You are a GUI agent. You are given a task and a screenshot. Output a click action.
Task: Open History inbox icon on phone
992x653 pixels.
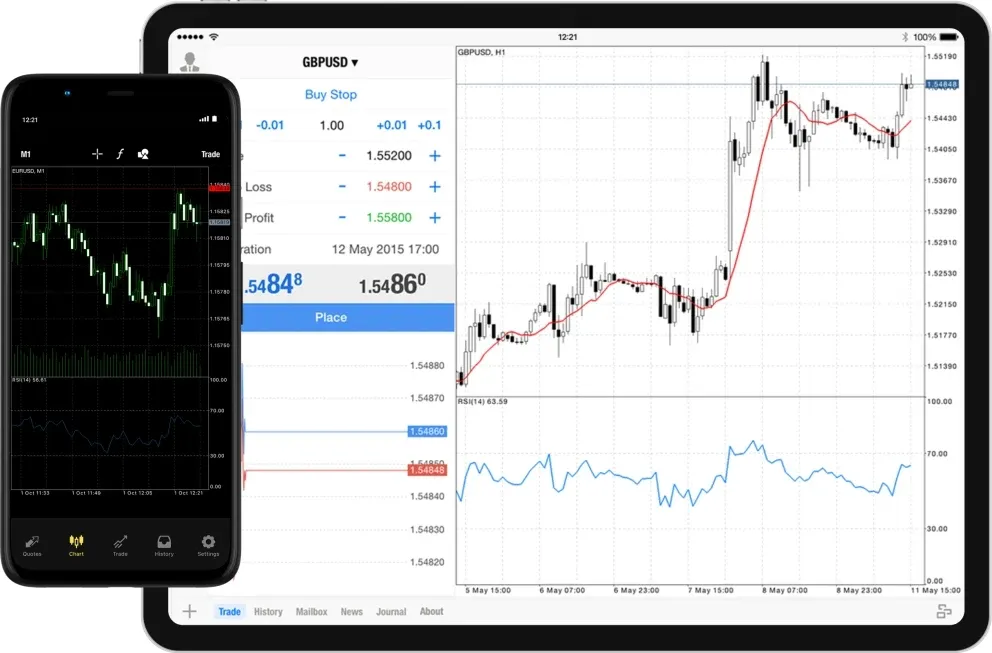pyautogui.click(x=164, y=544)
